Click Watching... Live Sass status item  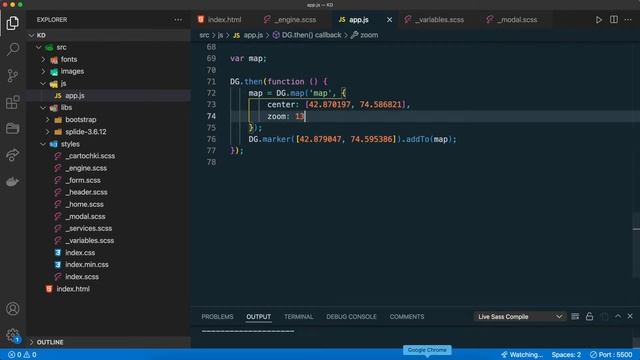tap(522, 355)
